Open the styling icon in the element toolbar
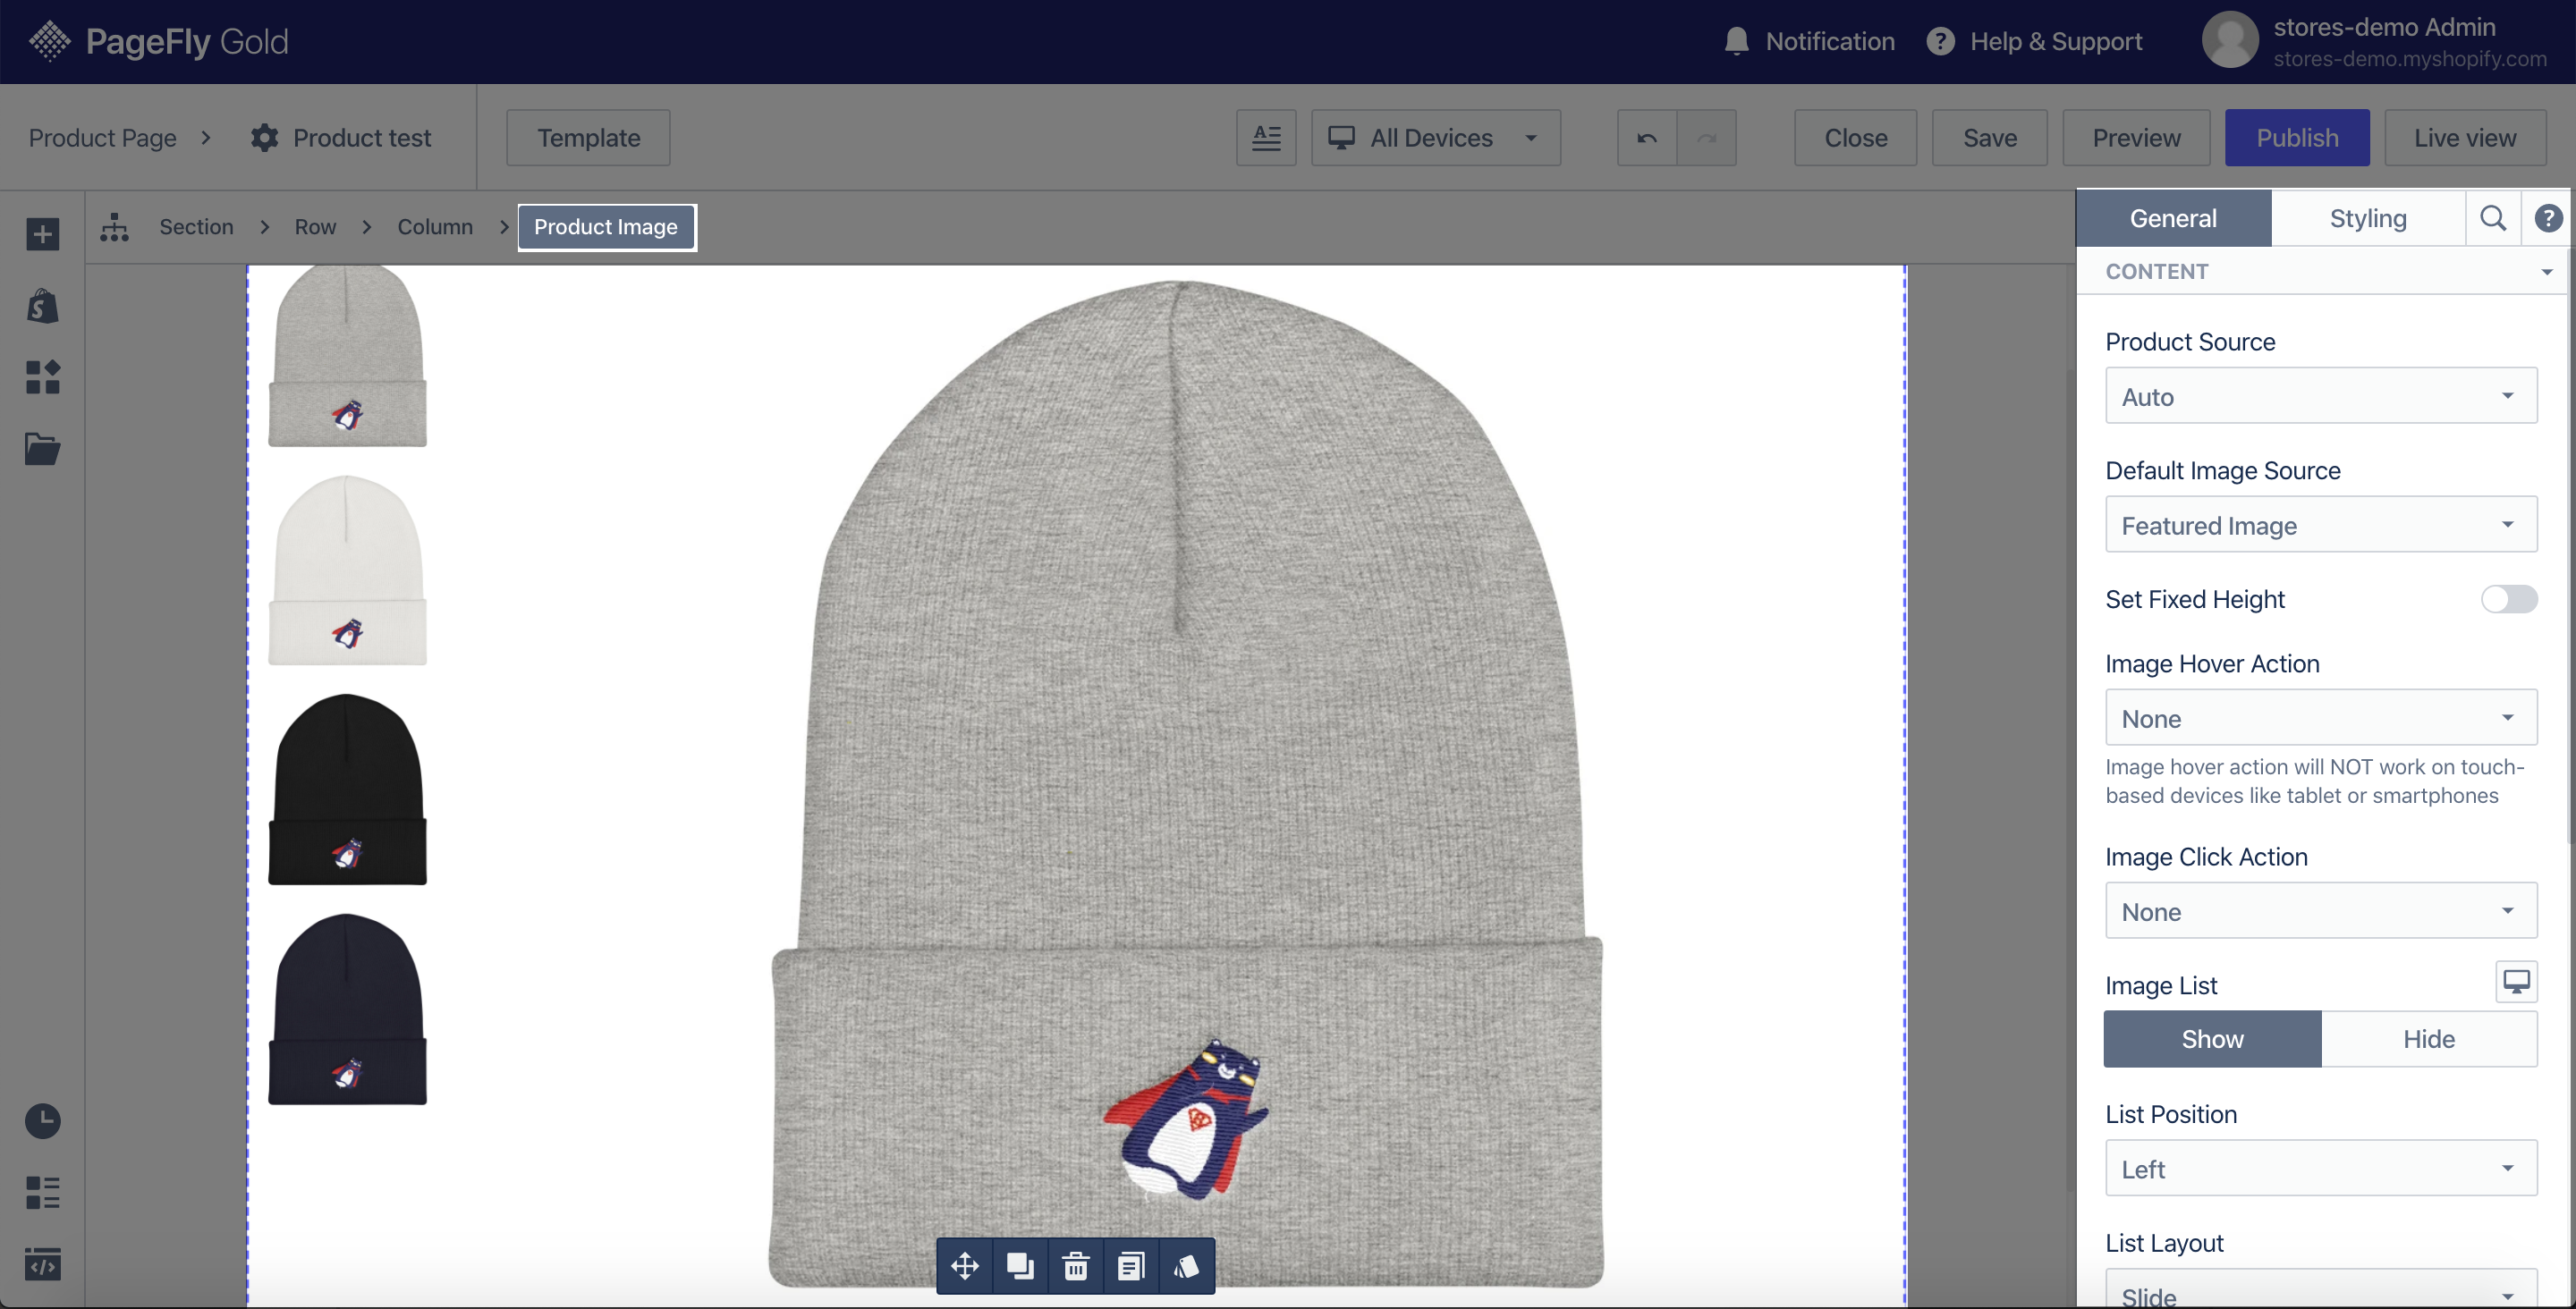Viewport: 2576px width, 1309px height. point(1186,1266)
